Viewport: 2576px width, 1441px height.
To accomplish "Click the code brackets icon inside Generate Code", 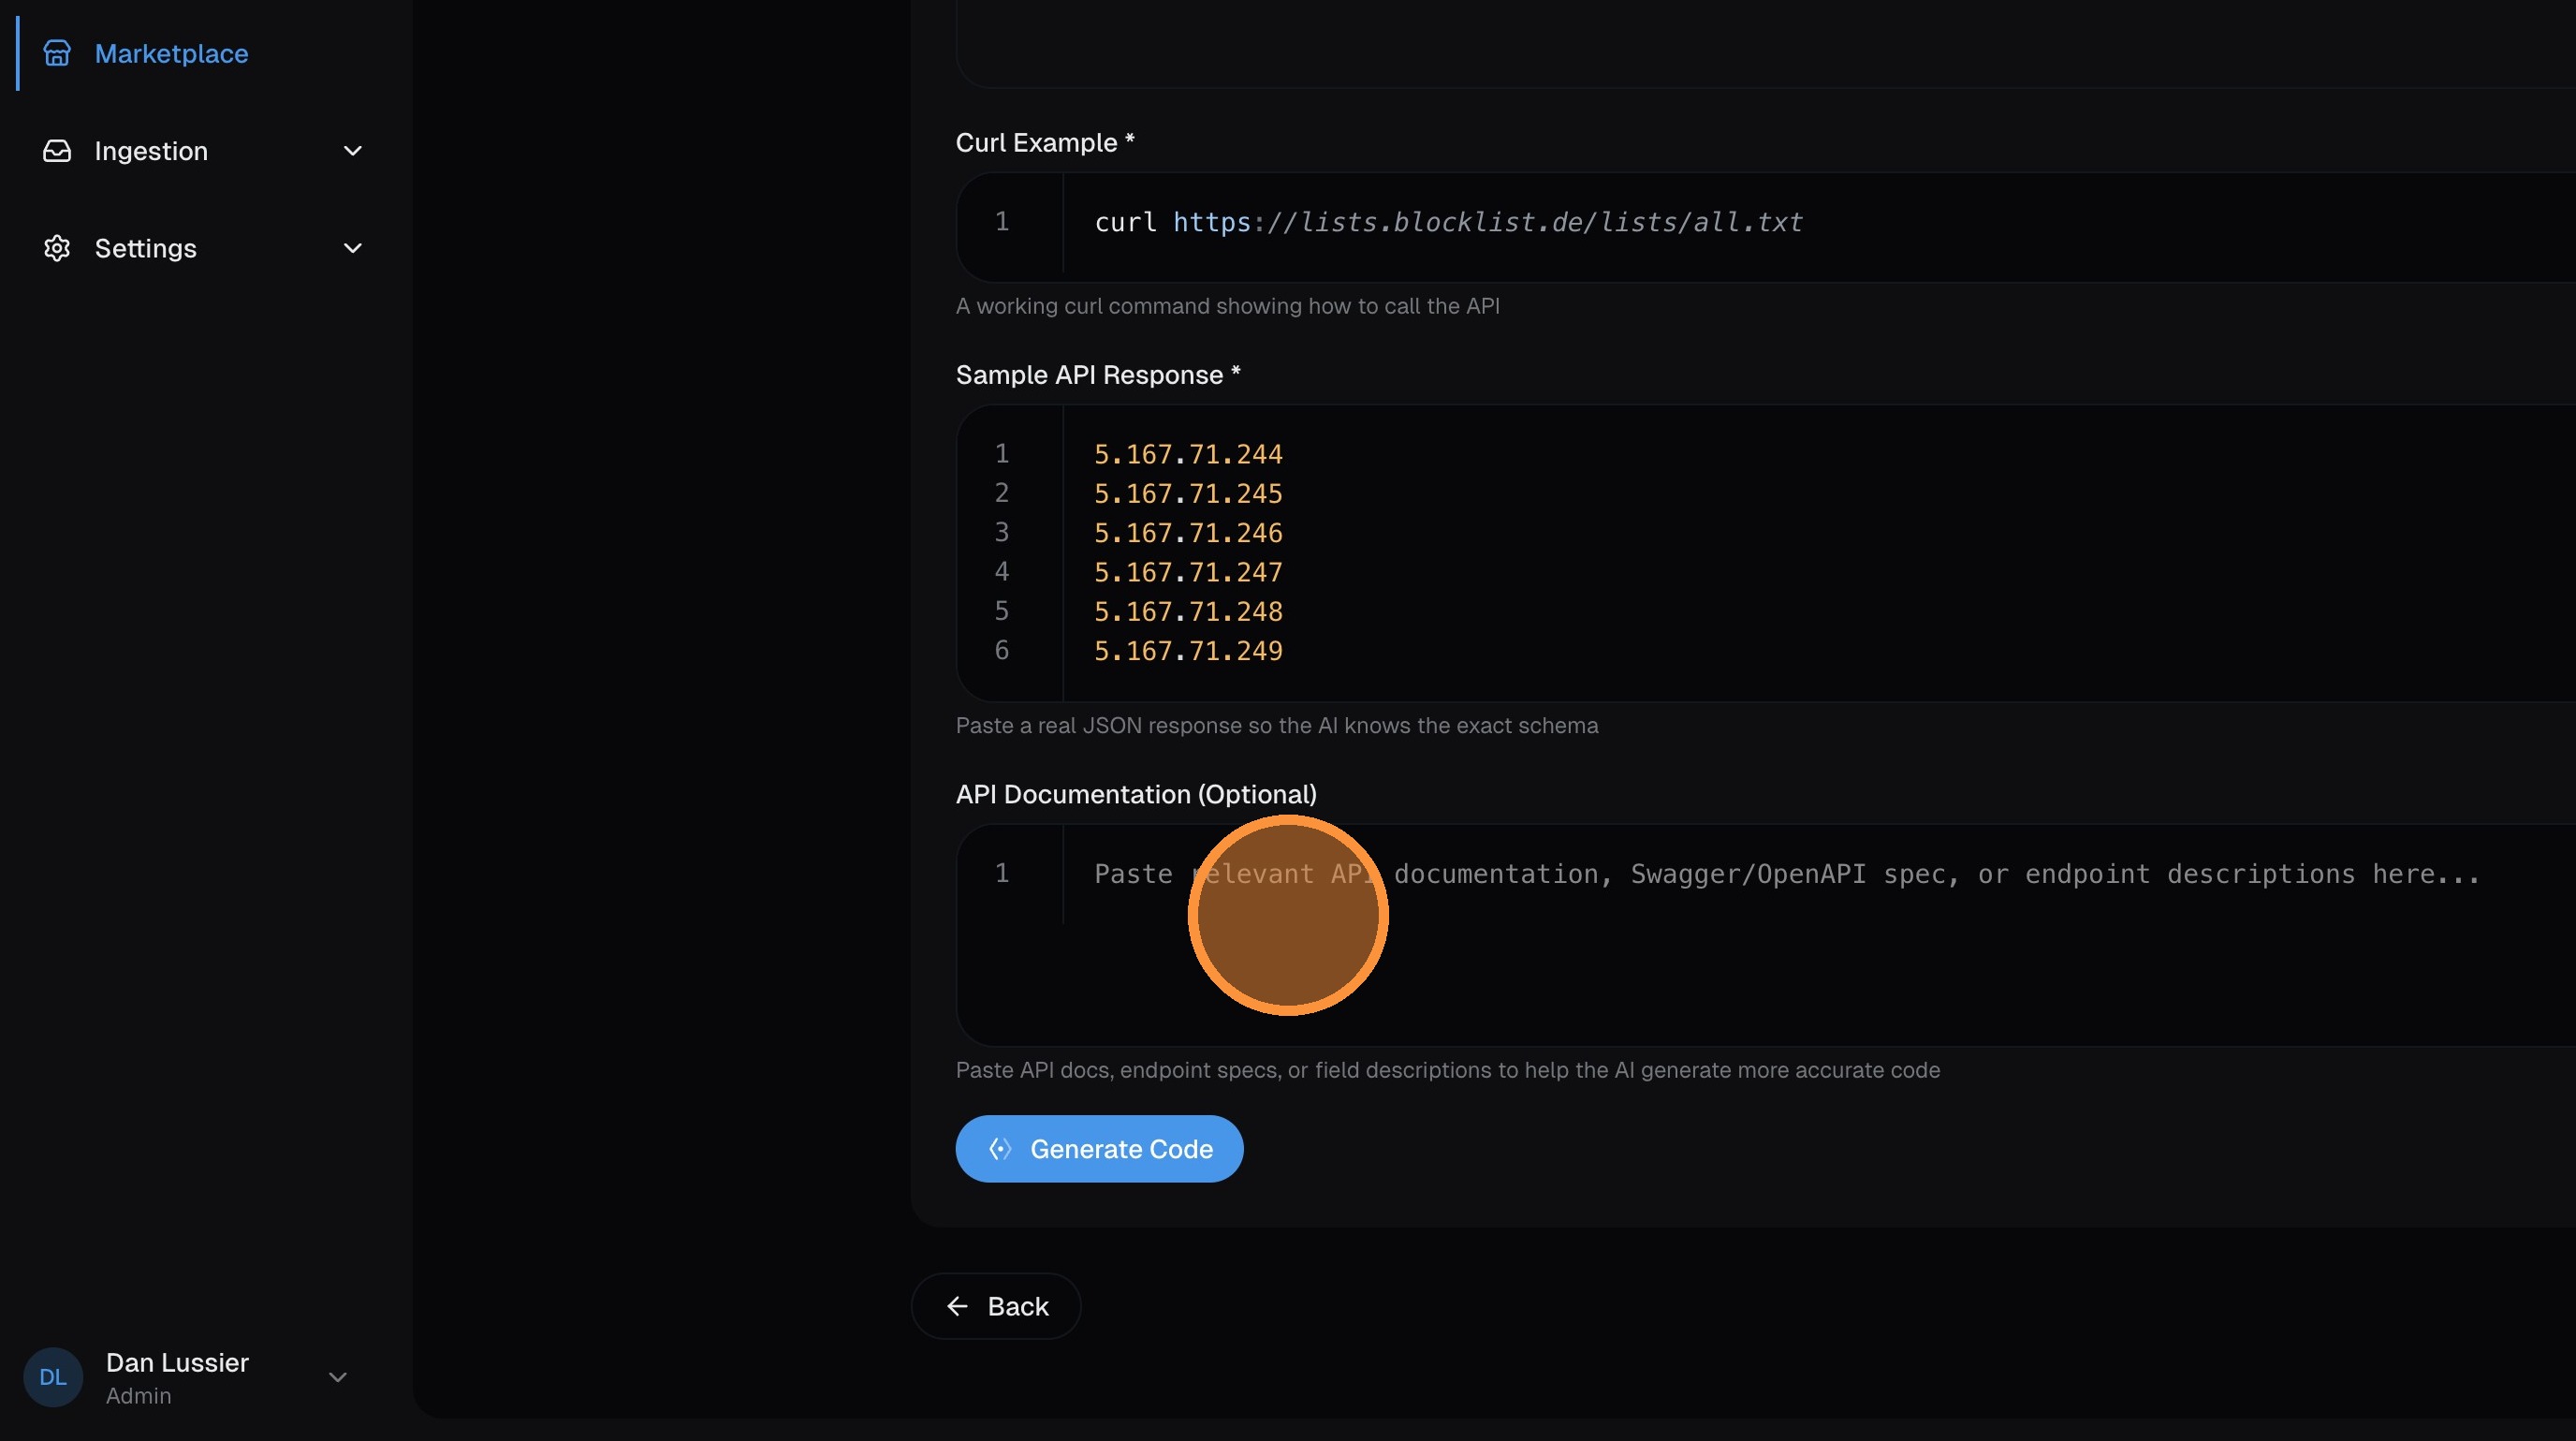I will click(1000, 1149).
